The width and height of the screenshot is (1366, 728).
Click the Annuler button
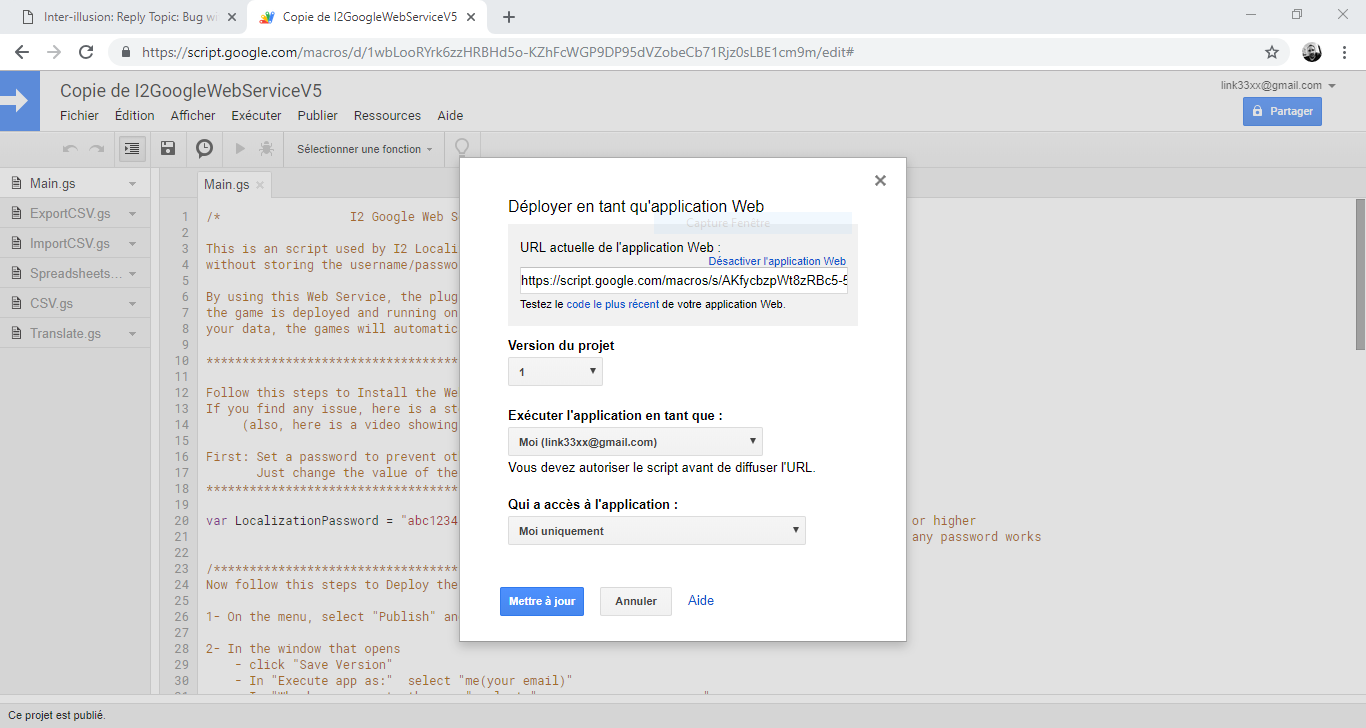(x=635, y=601)
